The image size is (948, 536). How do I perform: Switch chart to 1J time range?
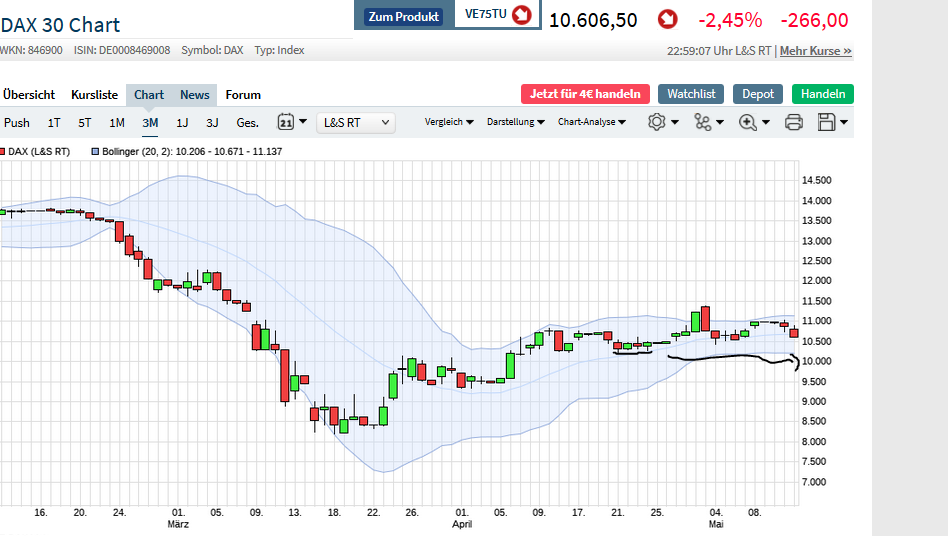pyautogui.click(x=182, y=123)
